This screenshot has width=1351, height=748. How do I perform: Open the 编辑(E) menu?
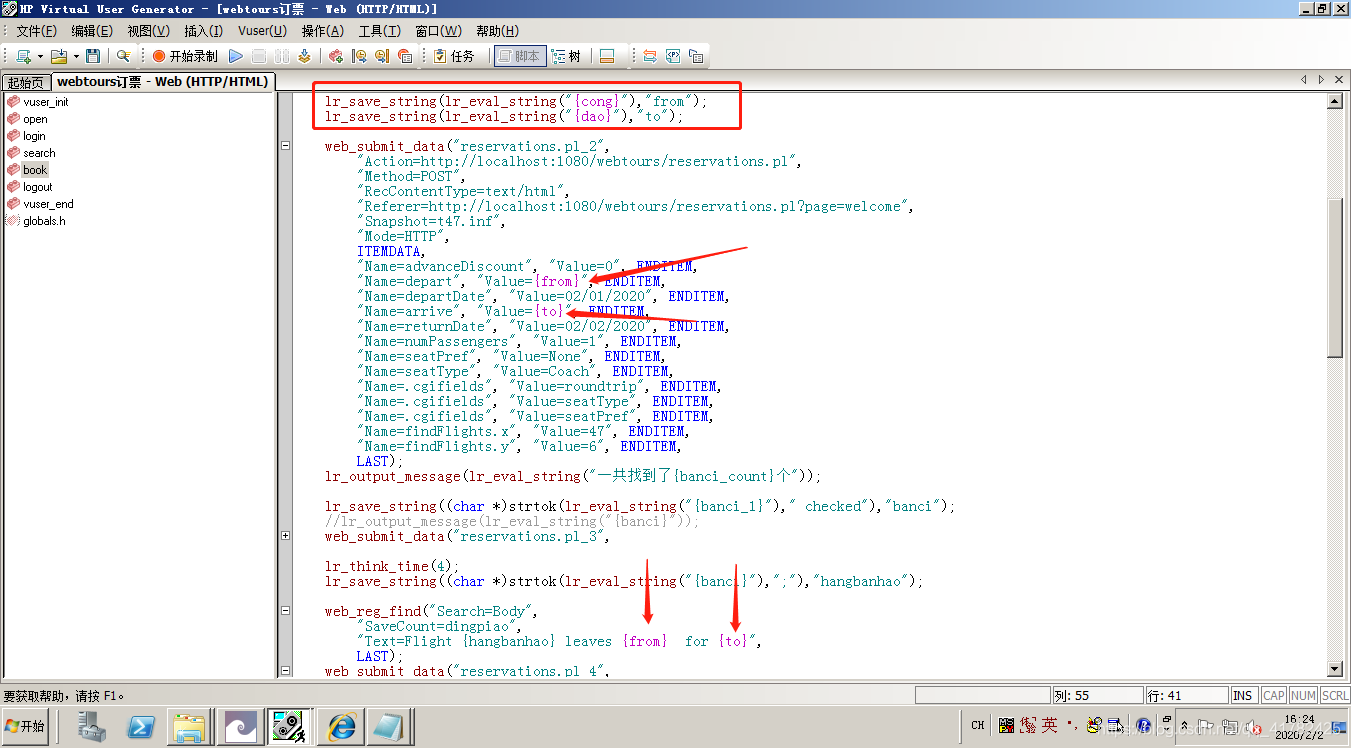tap(92, 31)
